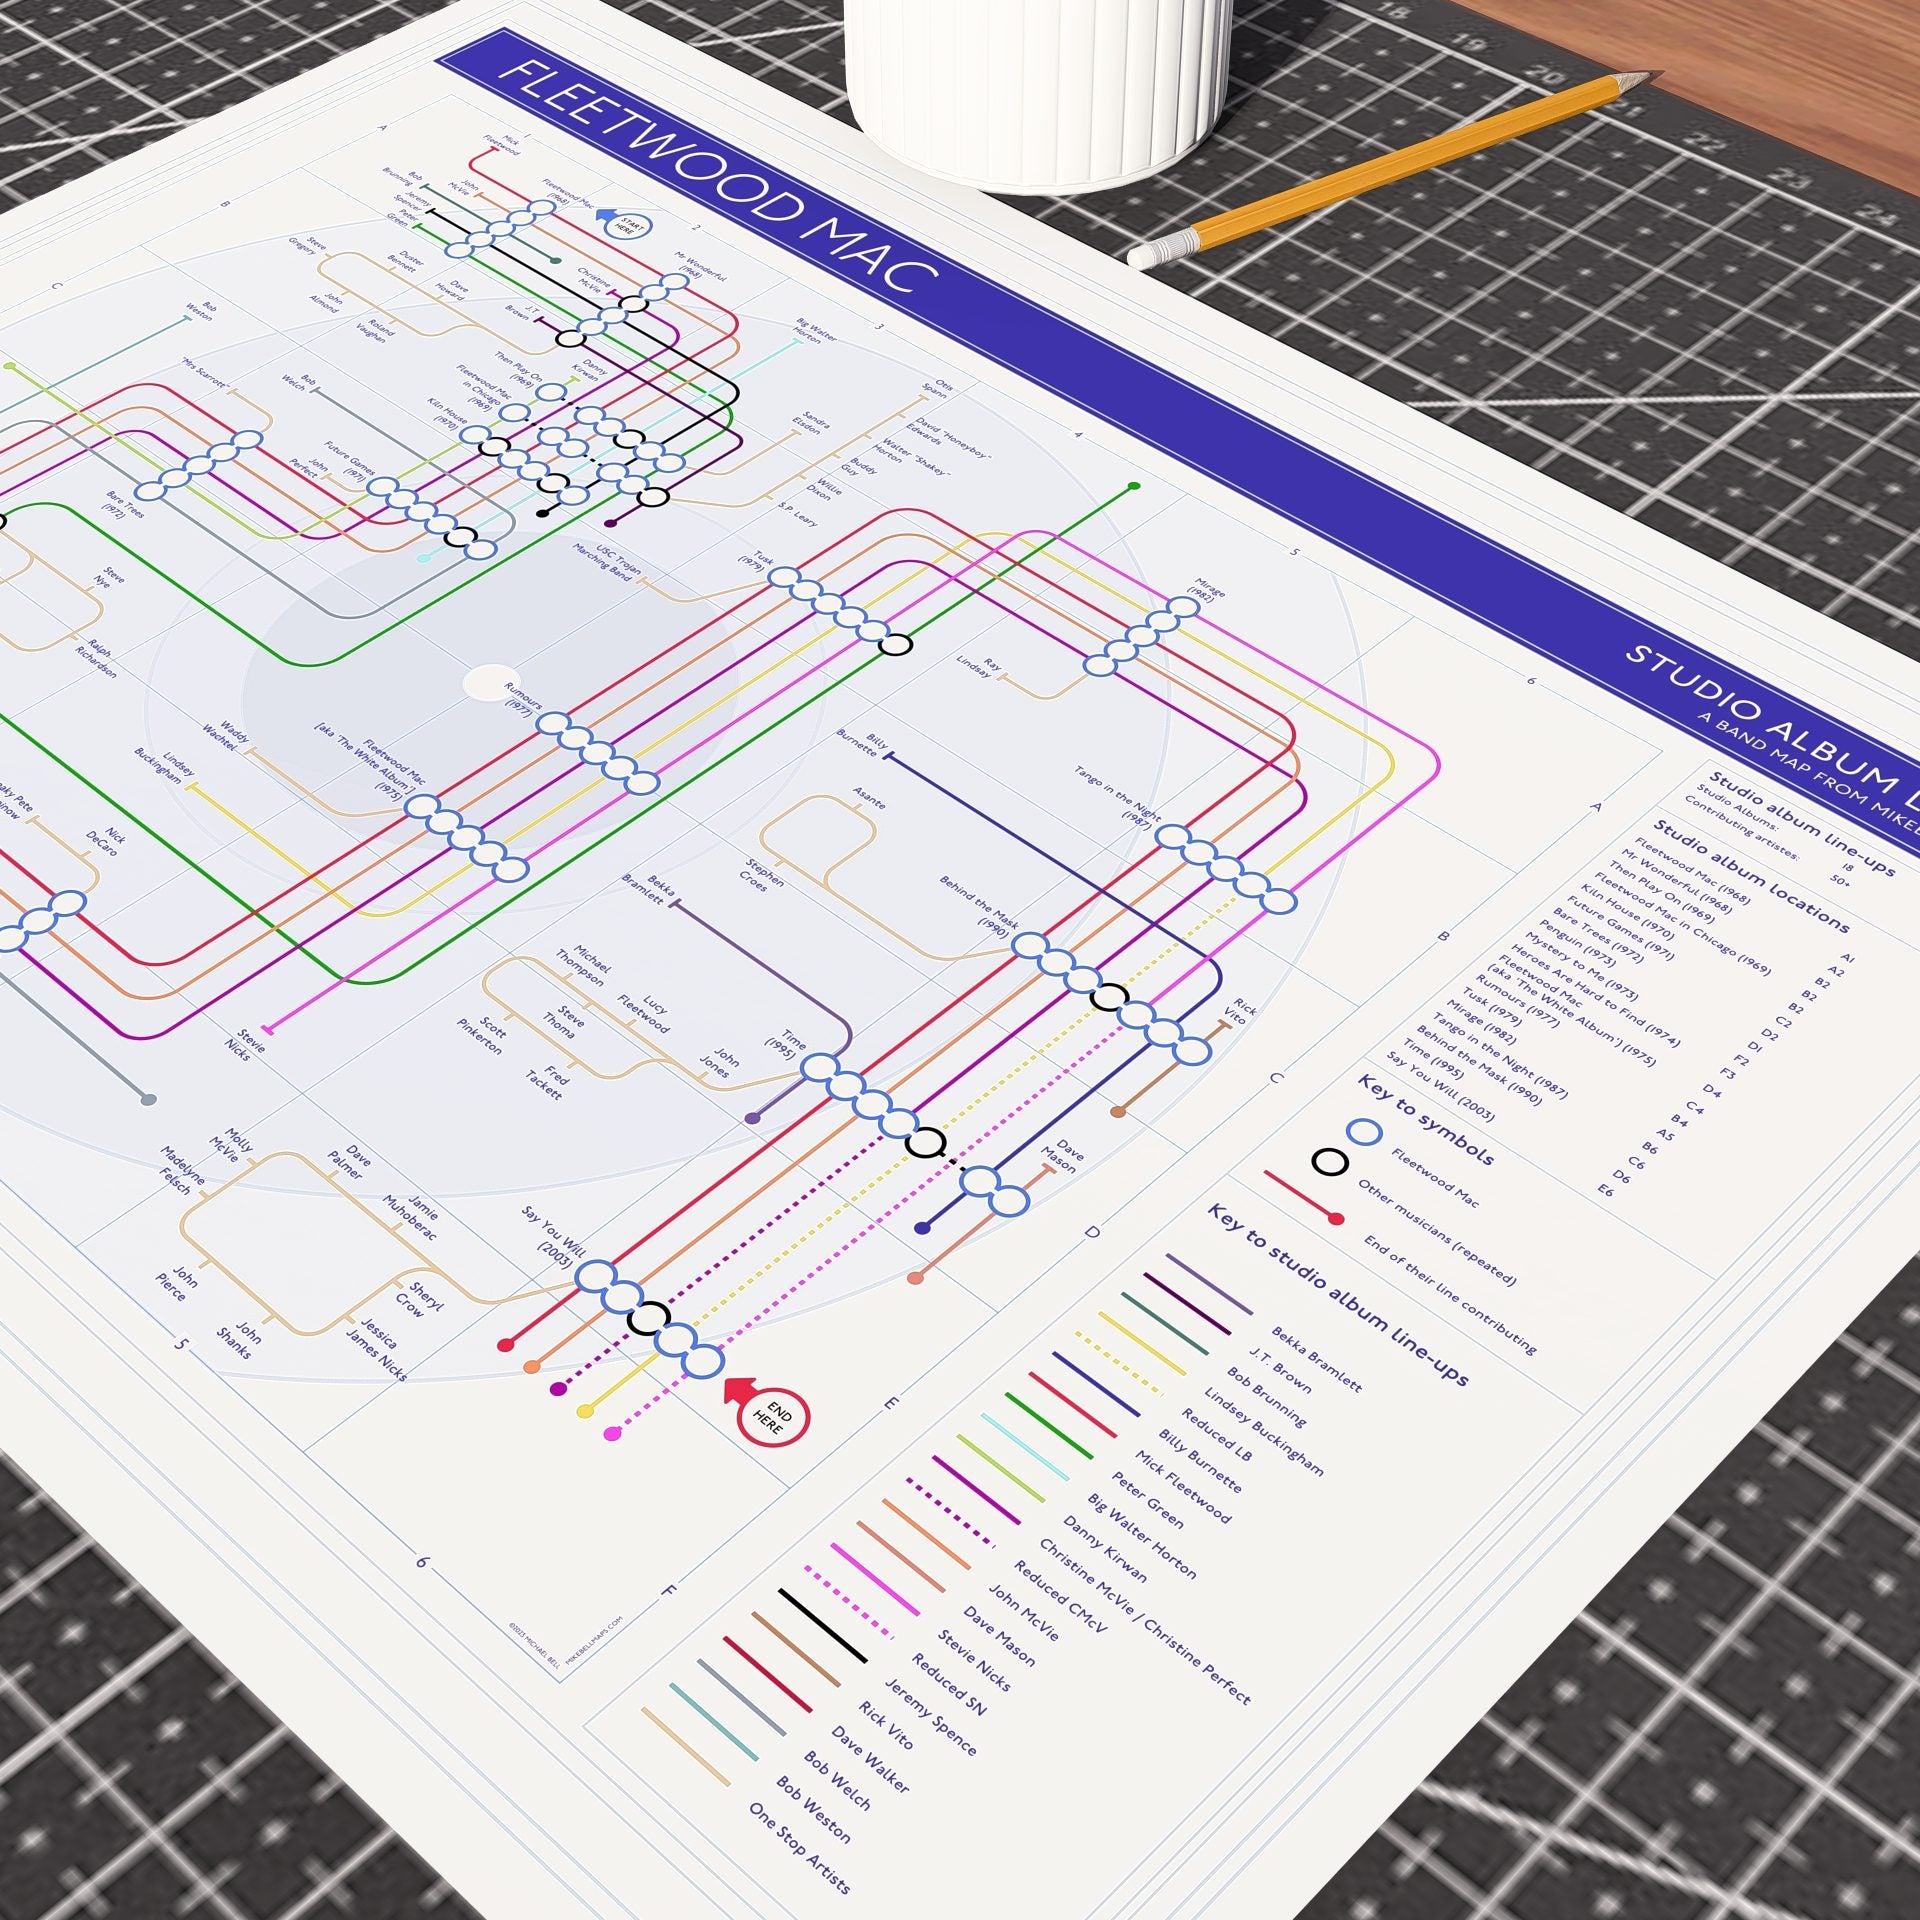The image size is (1920, 1920).
Task: Click the blue circle Fleetwood Mac key symbol
Action: click(x=1364, y=1132)
